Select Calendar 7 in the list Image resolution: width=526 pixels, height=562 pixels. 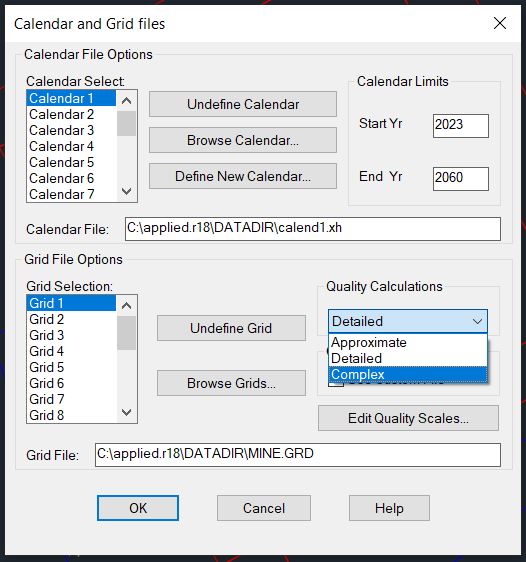tap(71, 194)
